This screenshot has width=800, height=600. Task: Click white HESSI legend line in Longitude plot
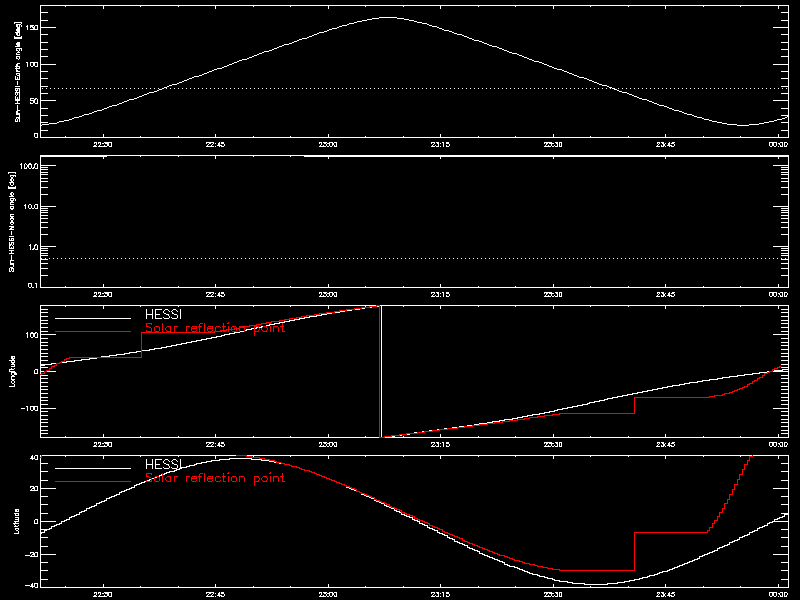click(x=93, y=318)
